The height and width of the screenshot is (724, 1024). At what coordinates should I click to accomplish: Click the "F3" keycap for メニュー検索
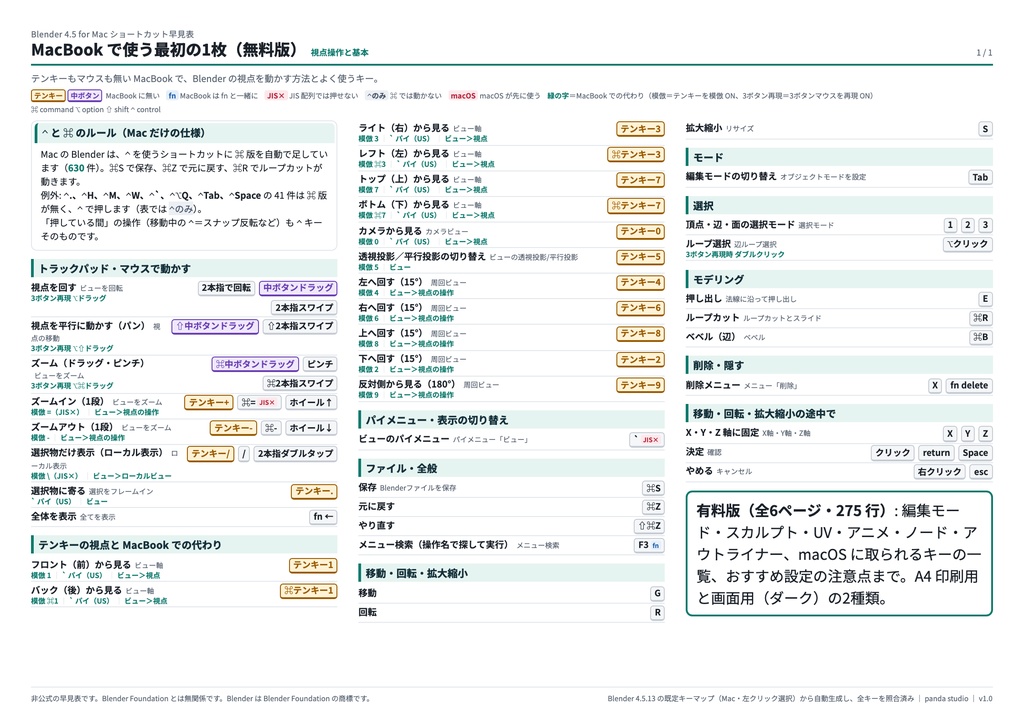pyautogui.click(x=649, y=545)
